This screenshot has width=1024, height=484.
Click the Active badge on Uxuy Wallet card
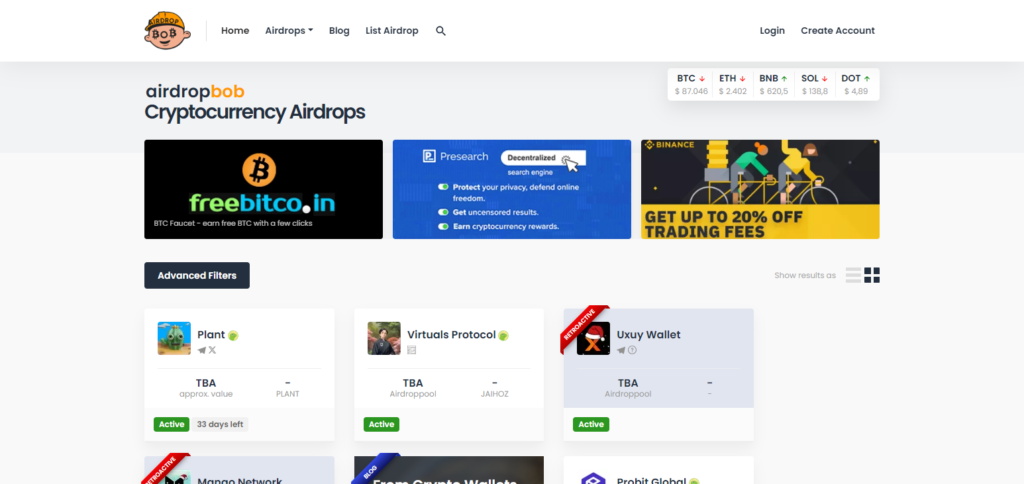coord(591,425)
